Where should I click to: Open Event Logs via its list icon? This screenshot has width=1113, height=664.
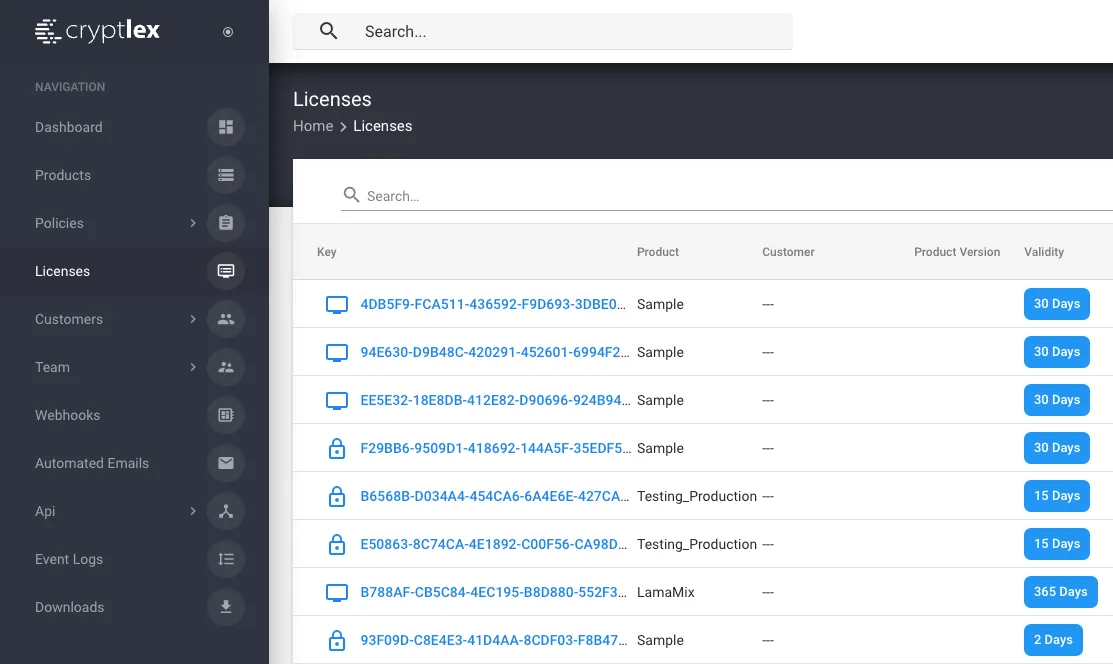point(226,559)
